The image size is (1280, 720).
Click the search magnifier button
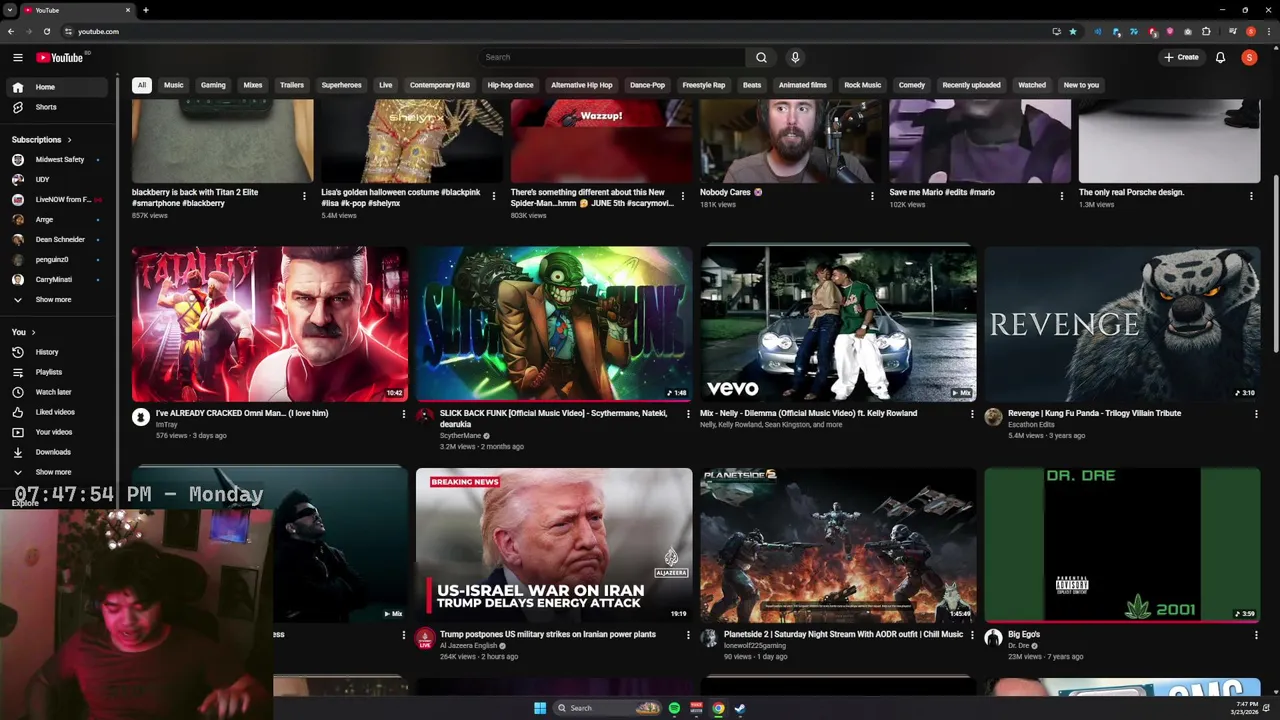[x=761, y=57]
